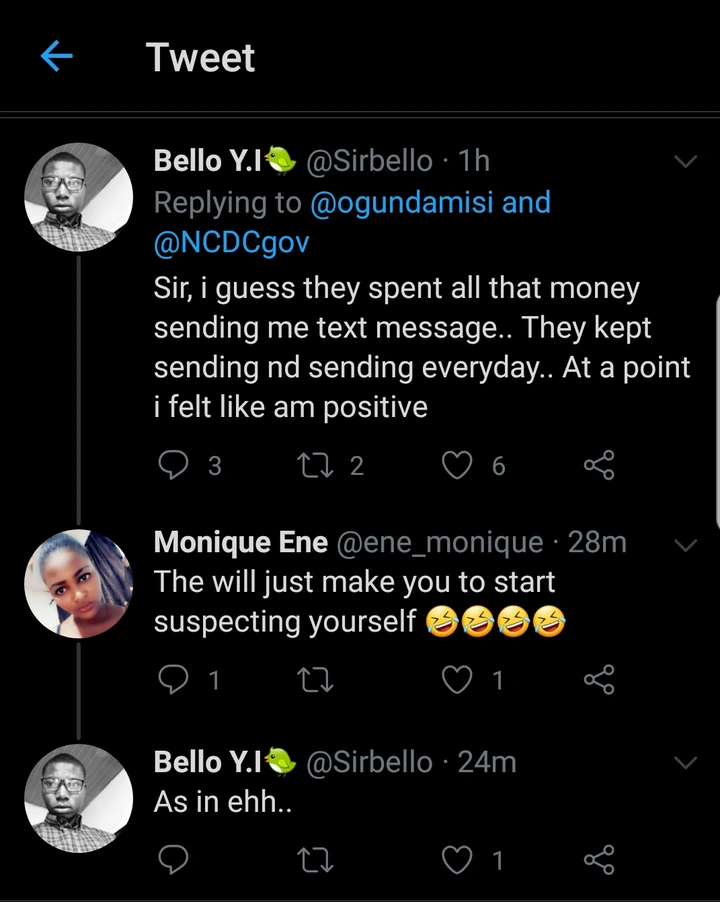Reply to the 'As in ehh..' tweet
The height and width of the screenshot is (902, 720).
[175, 859]
